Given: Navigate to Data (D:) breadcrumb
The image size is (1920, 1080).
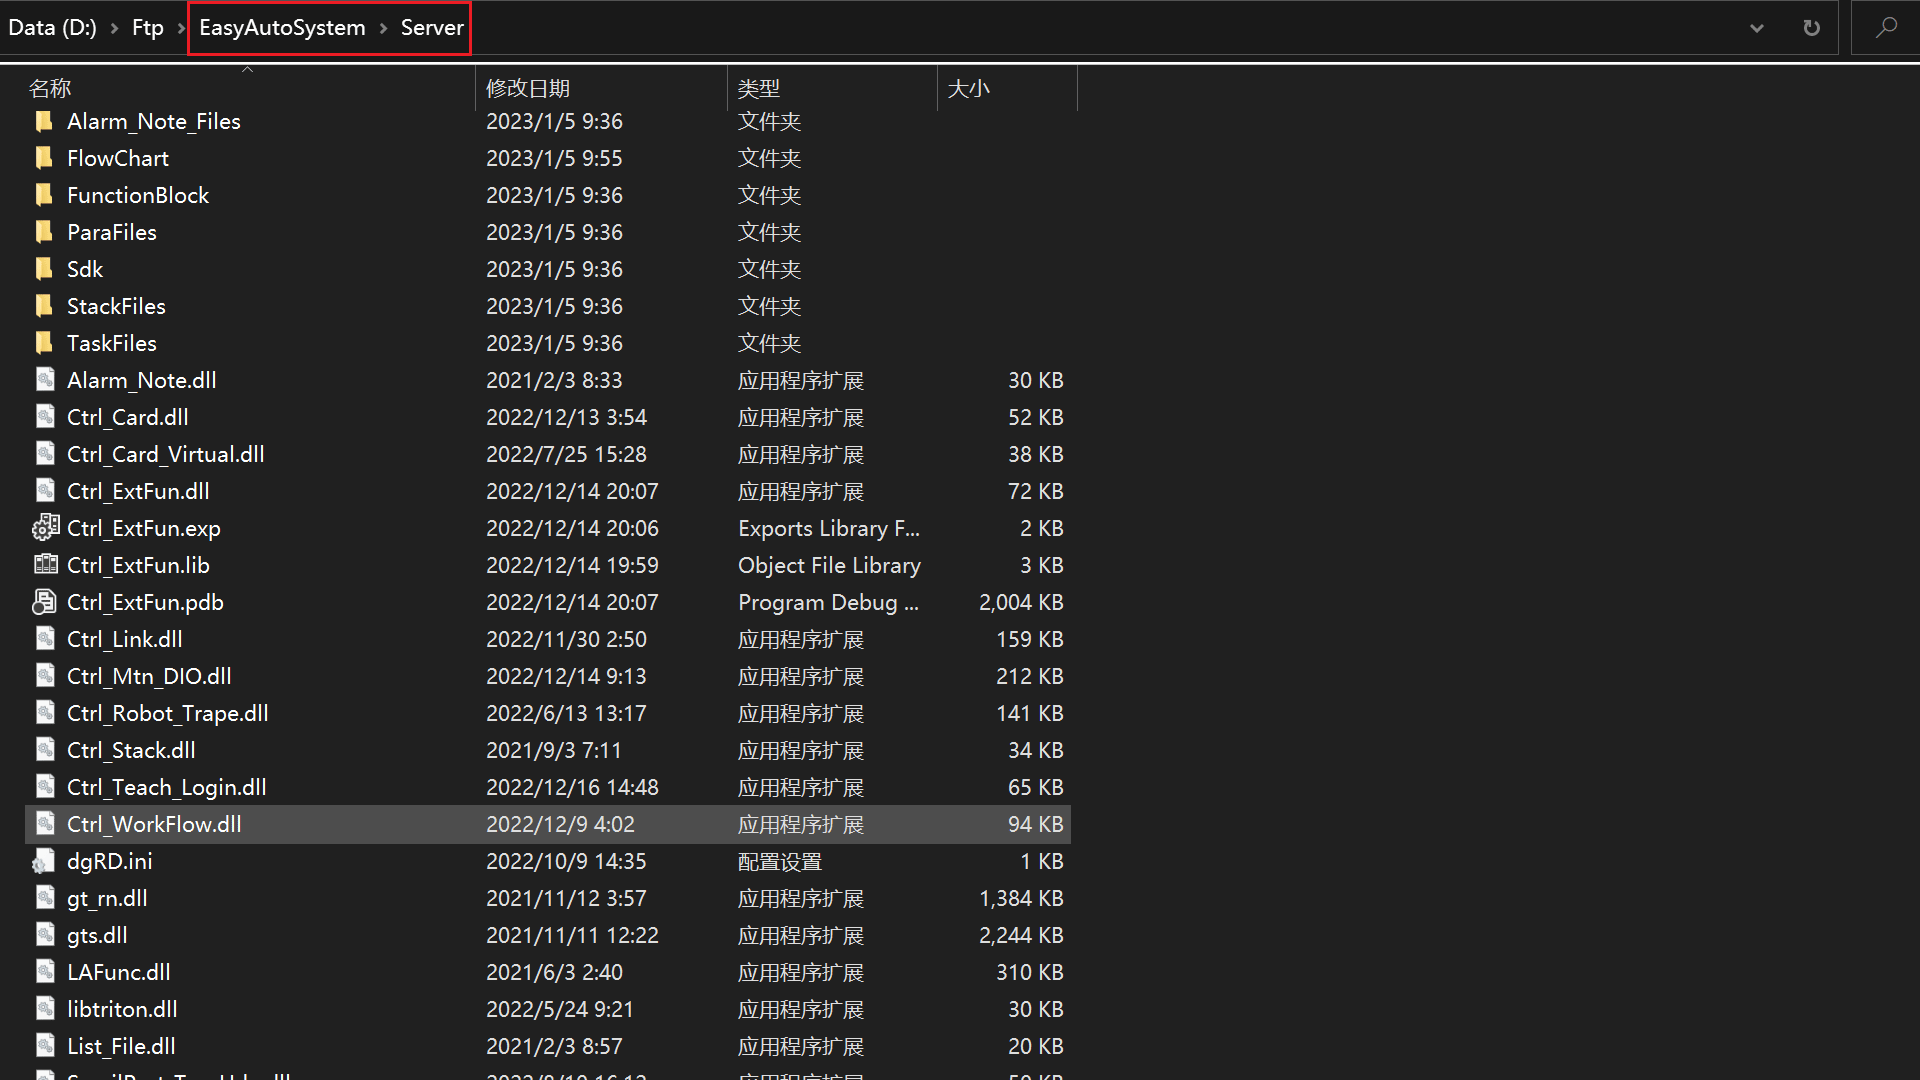Looking at the screenshot, I should pyautogui.click(x=52, y=28).
